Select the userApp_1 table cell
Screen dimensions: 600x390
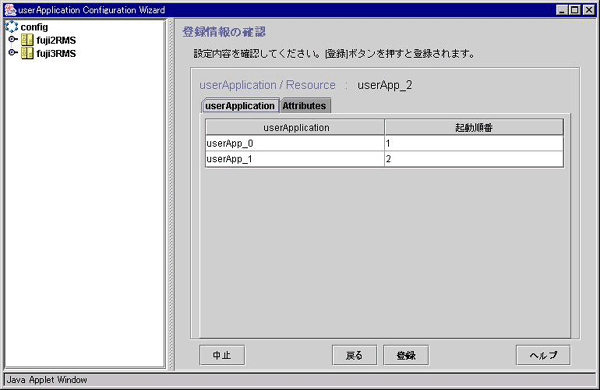click(x=295, y=159)
